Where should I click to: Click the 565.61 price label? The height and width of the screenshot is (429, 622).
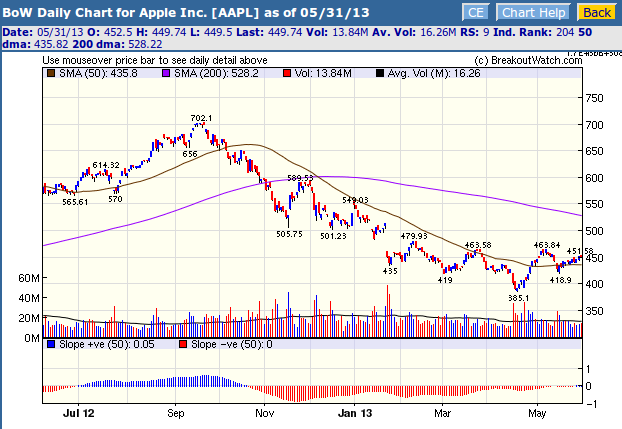[x=75, y=202]
